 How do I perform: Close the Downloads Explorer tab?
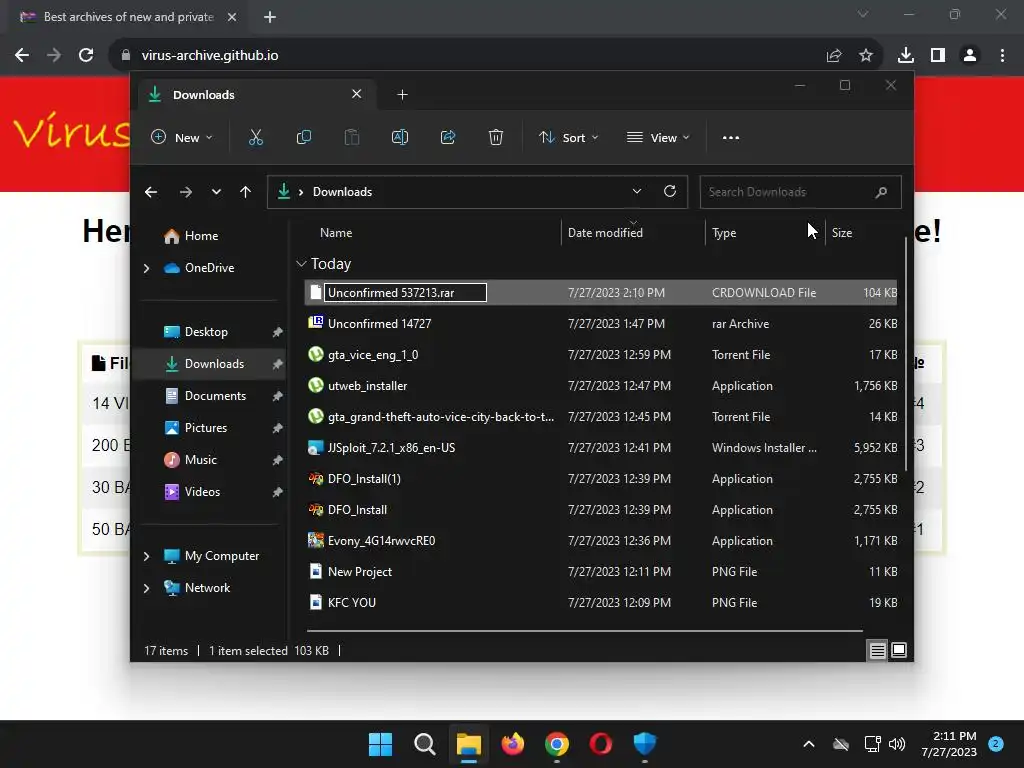click(x=357, y=94)
